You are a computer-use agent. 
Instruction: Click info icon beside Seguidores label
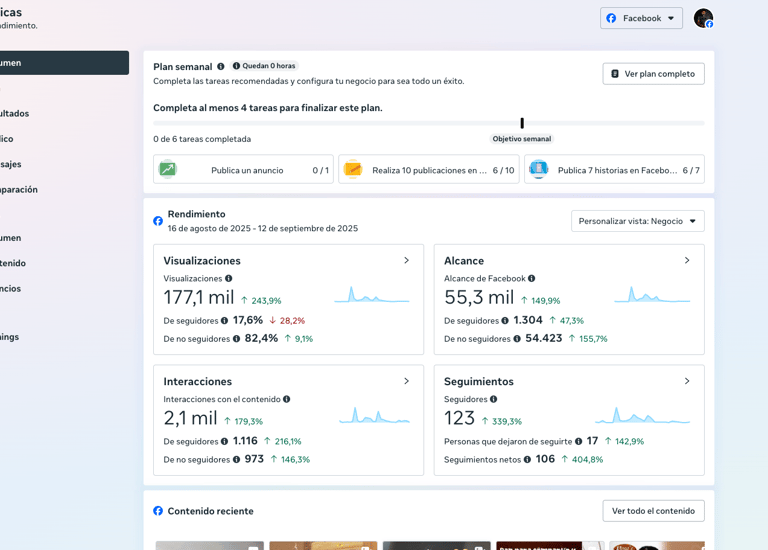[x=494, y=399]
